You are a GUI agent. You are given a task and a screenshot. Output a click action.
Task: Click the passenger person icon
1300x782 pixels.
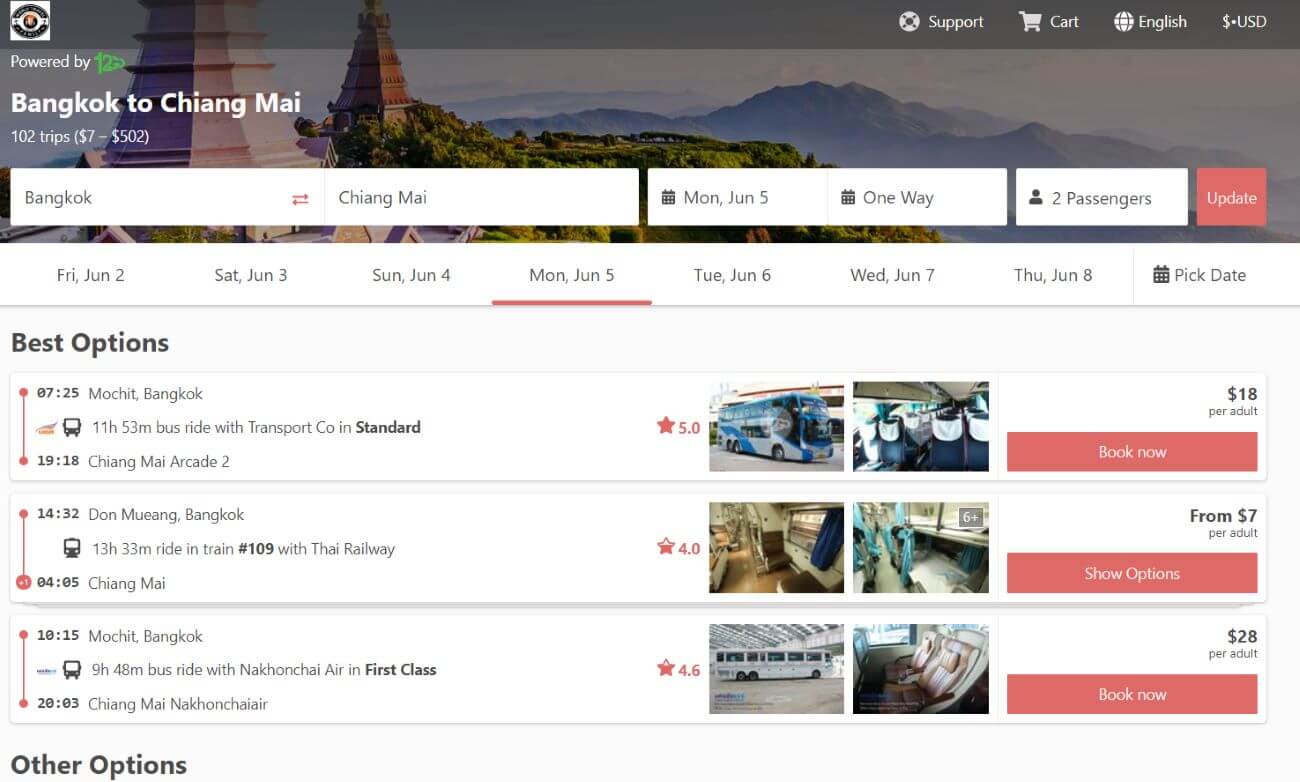coord(1036,198)
